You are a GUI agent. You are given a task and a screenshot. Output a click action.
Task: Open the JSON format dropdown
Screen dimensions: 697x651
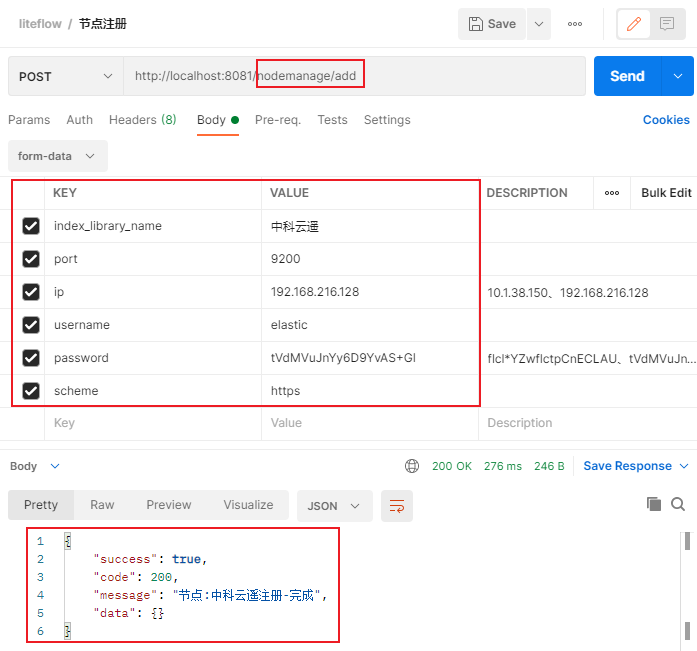[334, 505]
